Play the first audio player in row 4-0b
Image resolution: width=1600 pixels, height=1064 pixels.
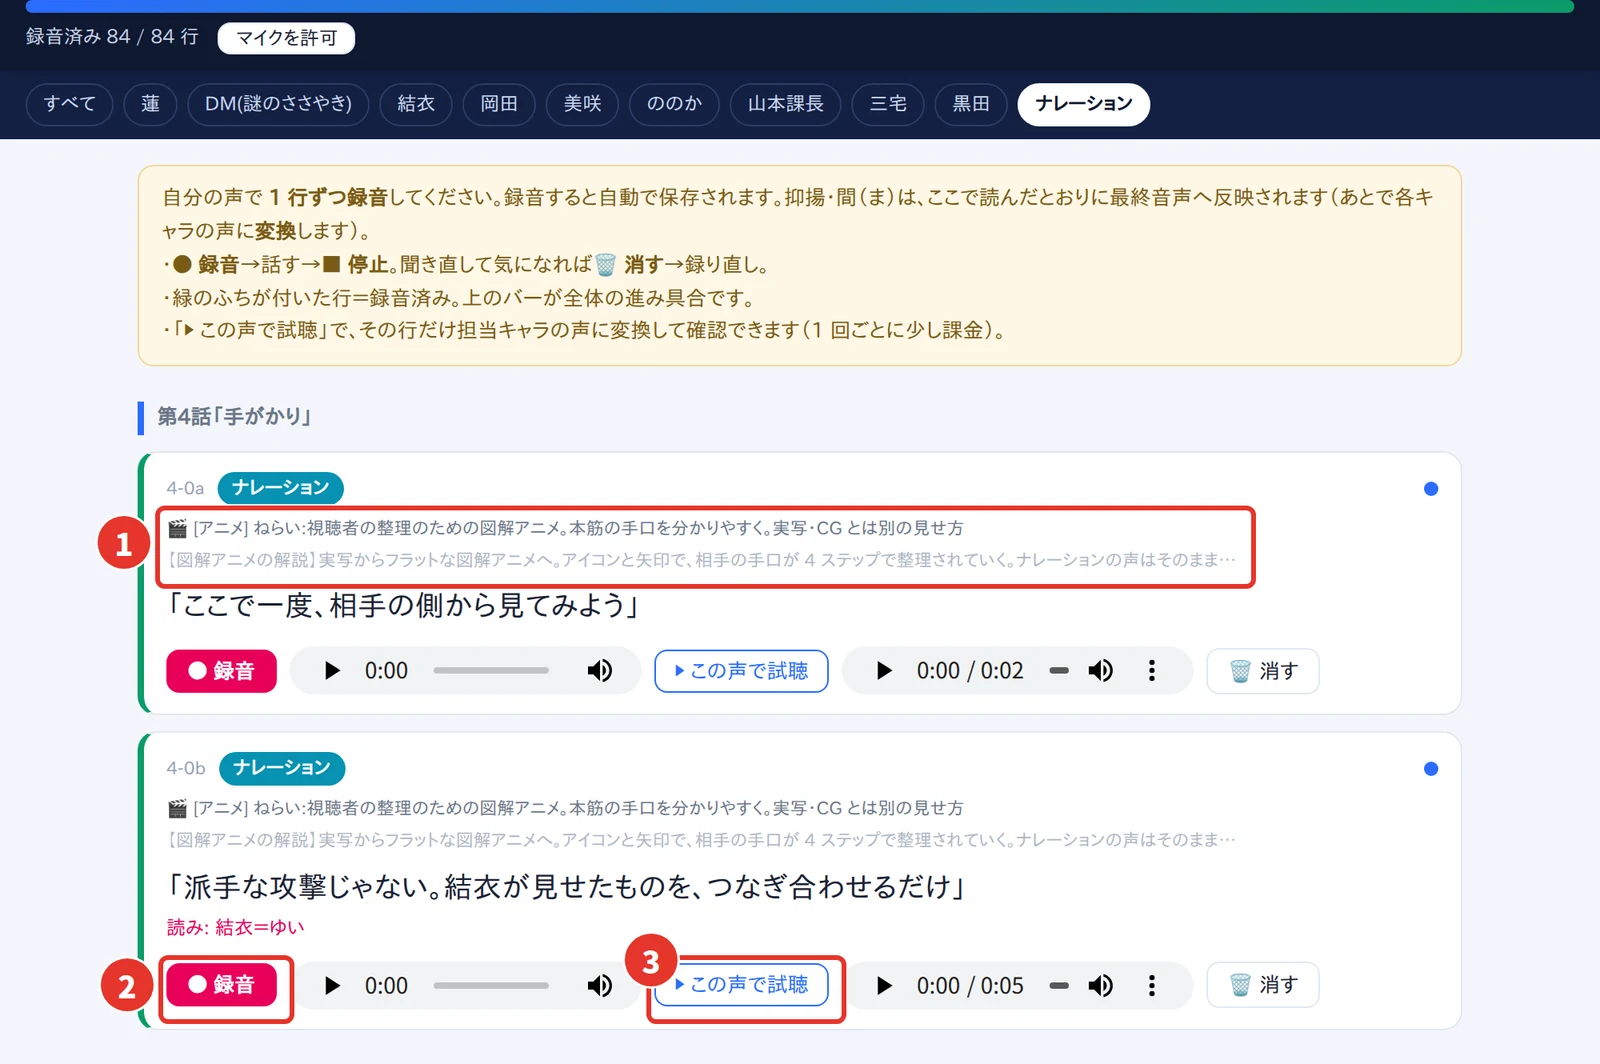click(332, 986)
